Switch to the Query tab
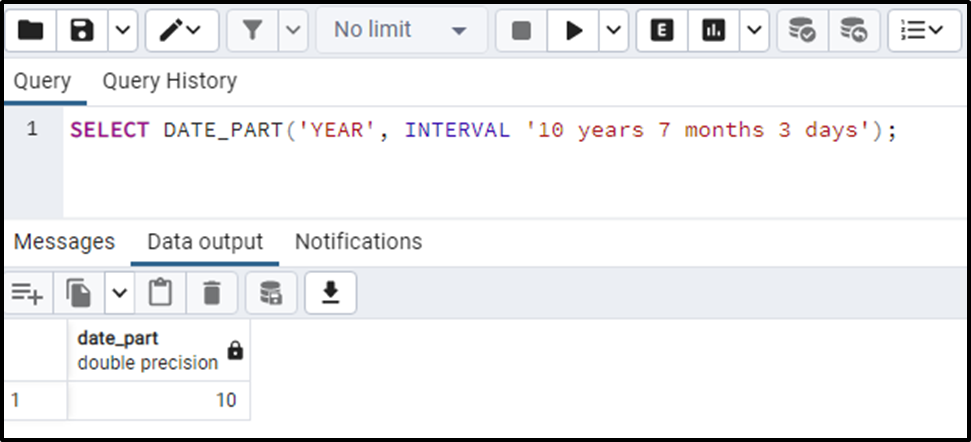Viewport: 971px width, 442px height. [x=42, y=81]
